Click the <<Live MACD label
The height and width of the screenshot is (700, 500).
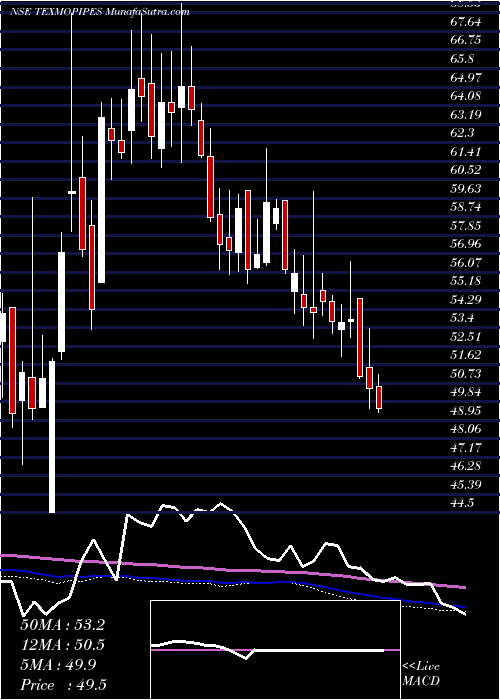coord(421,674)
